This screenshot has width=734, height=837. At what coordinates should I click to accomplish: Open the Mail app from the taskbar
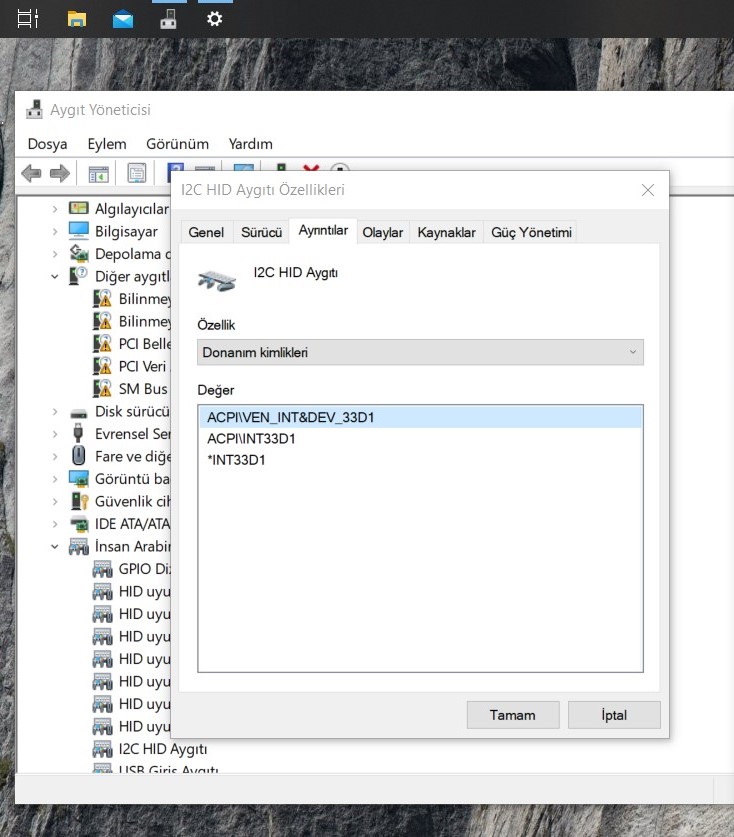coord(123,18)
